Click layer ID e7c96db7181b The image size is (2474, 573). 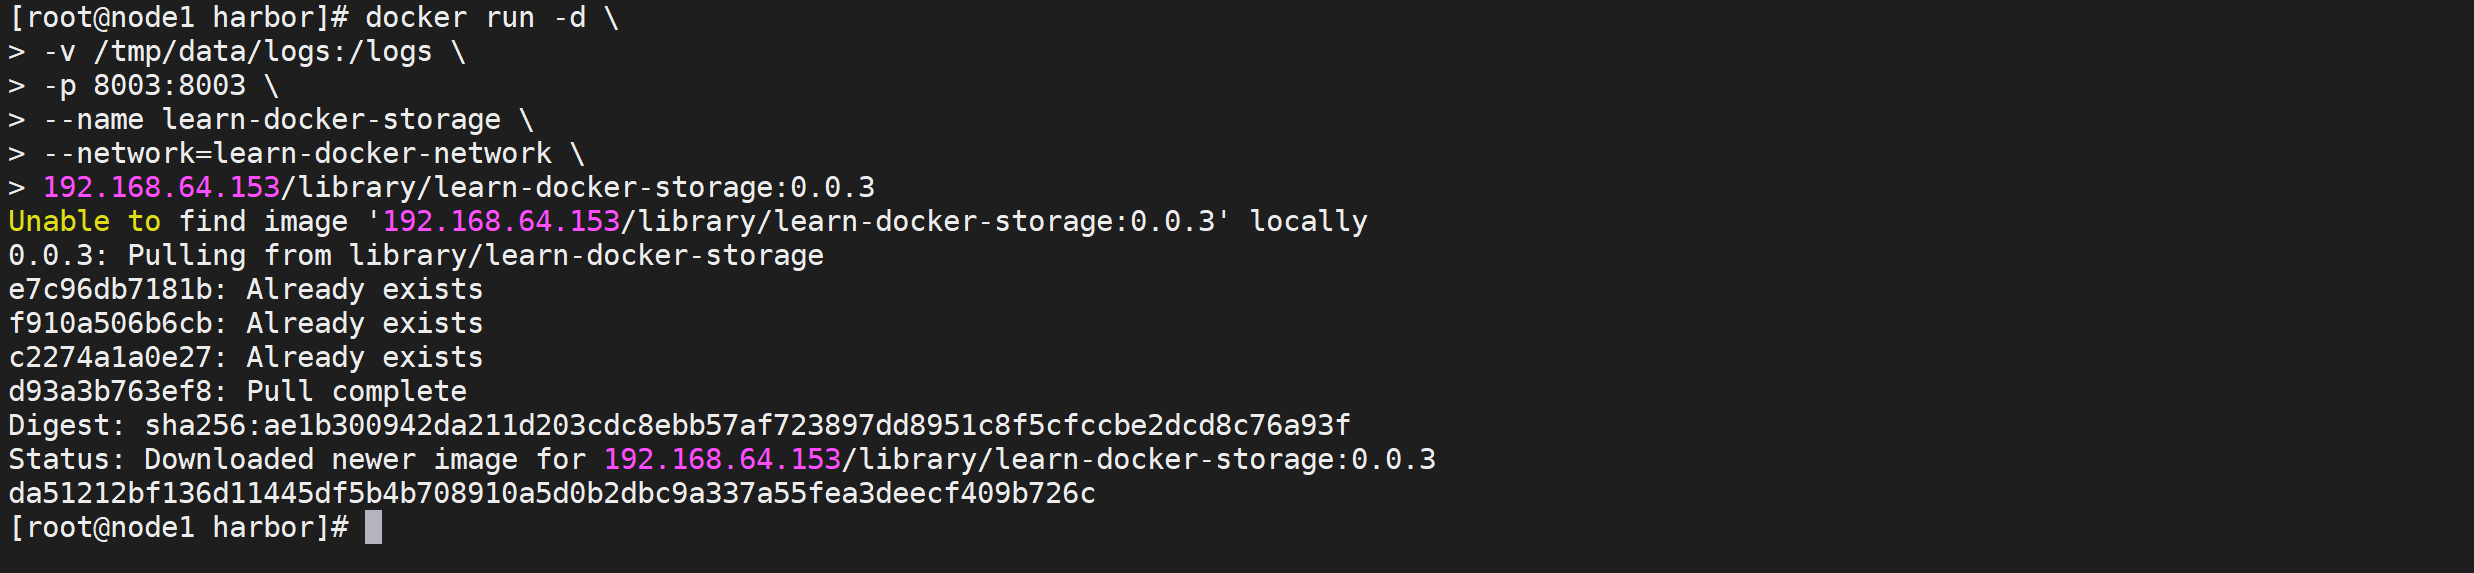click(x=110, y=289)
